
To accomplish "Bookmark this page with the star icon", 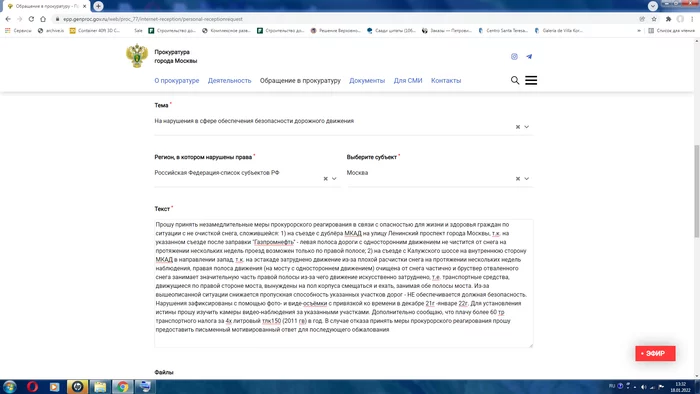I will tap(654, 19).
